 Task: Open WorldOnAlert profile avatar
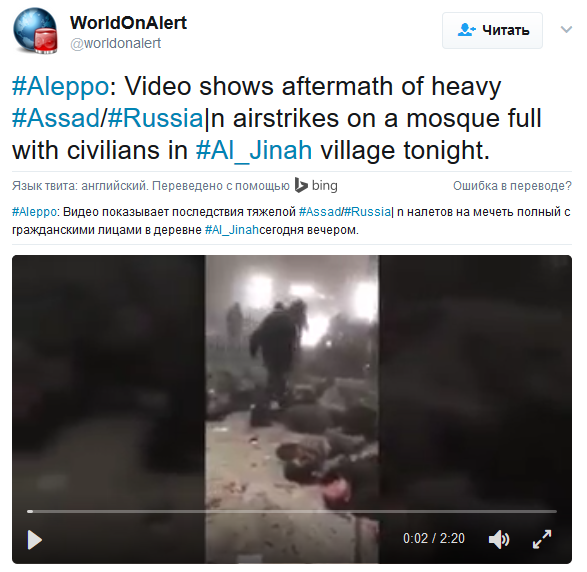35,31
